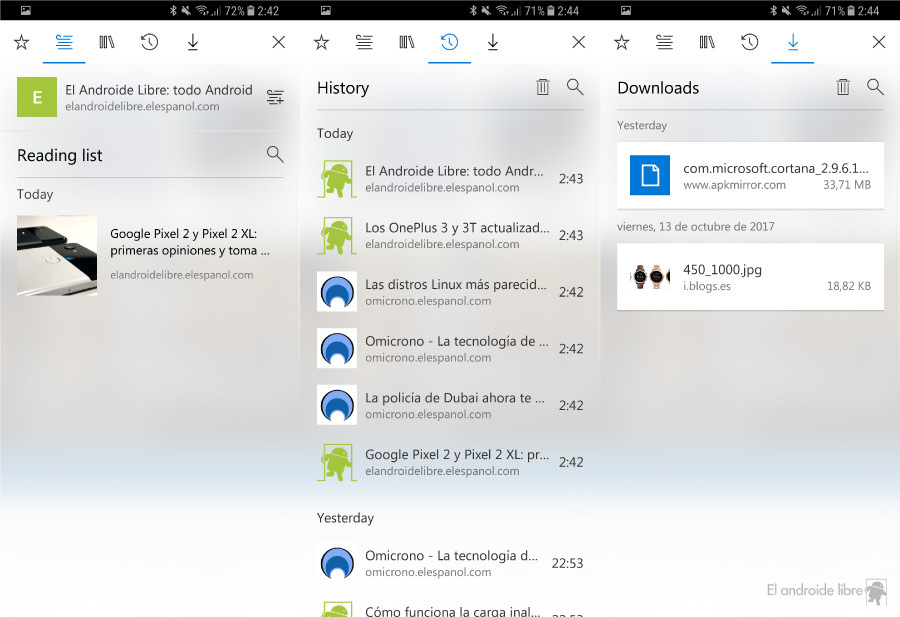The height and width of the screenshot is (617, 900).
Task: Open Books icon in Reading list screen
Action: (107, 42)
